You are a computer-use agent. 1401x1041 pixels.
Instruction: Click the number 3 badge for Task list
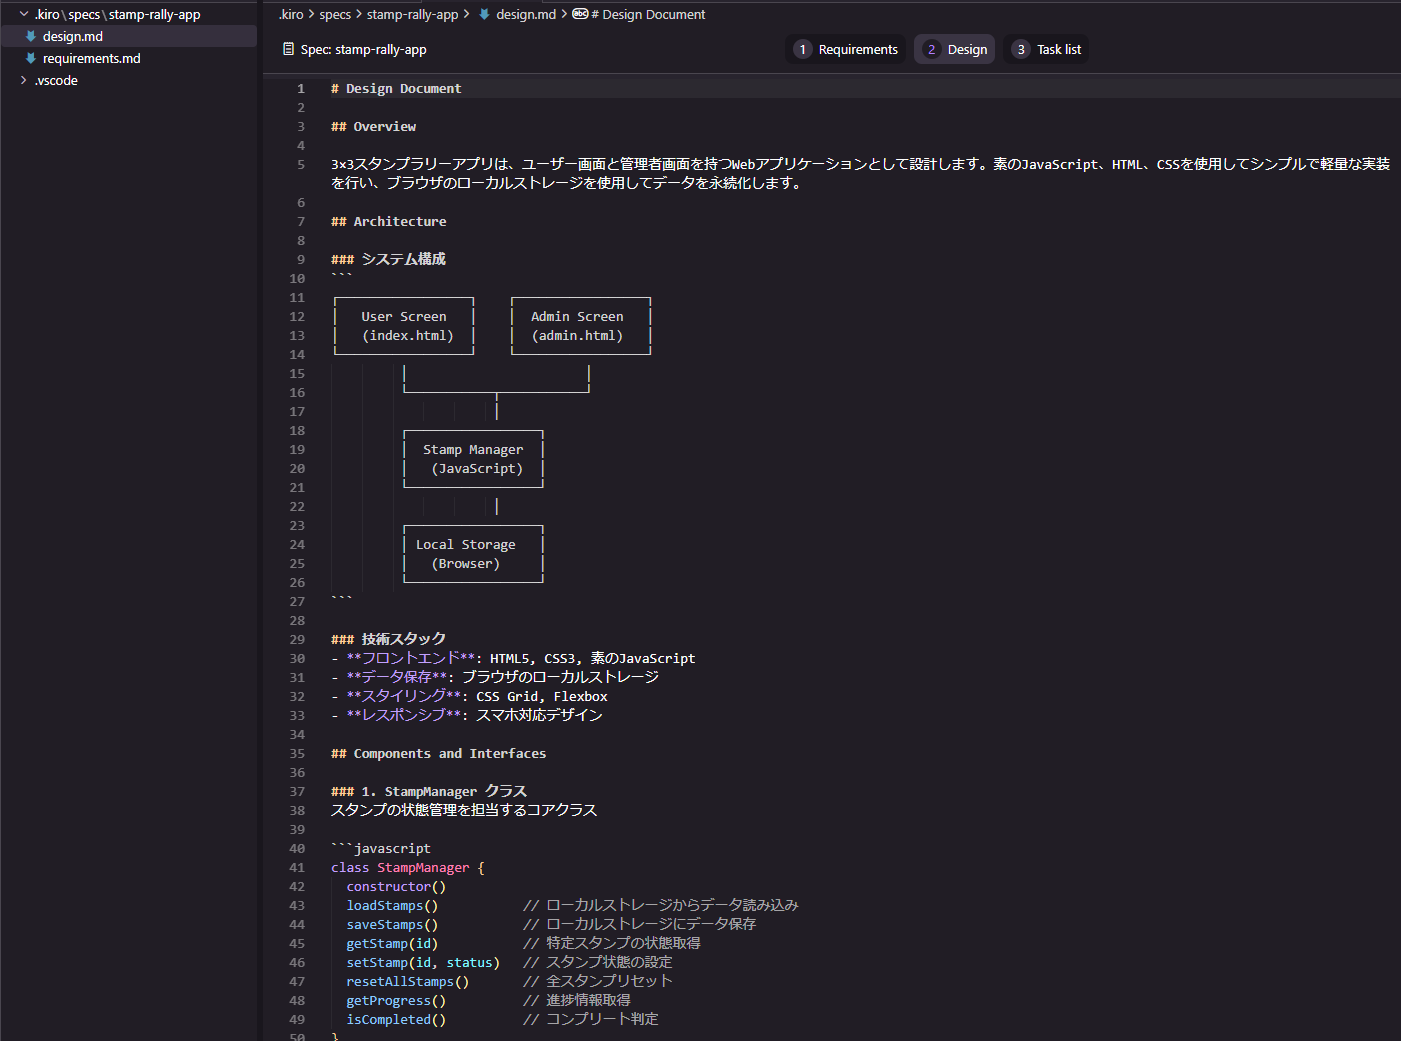coord(1020,49)
